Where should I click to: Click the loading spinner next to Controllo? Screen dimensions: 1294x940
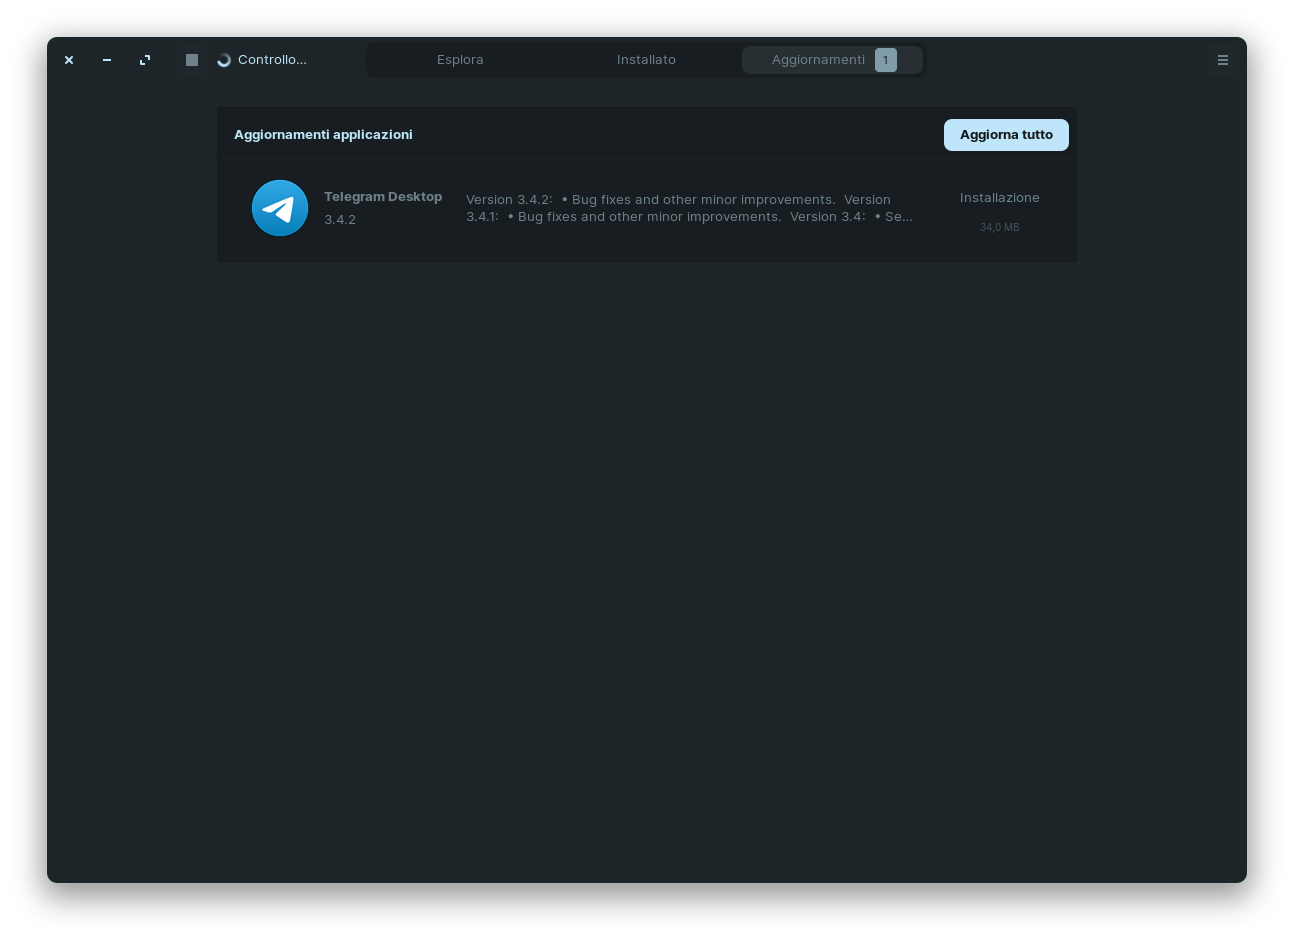tap(224, 60)
